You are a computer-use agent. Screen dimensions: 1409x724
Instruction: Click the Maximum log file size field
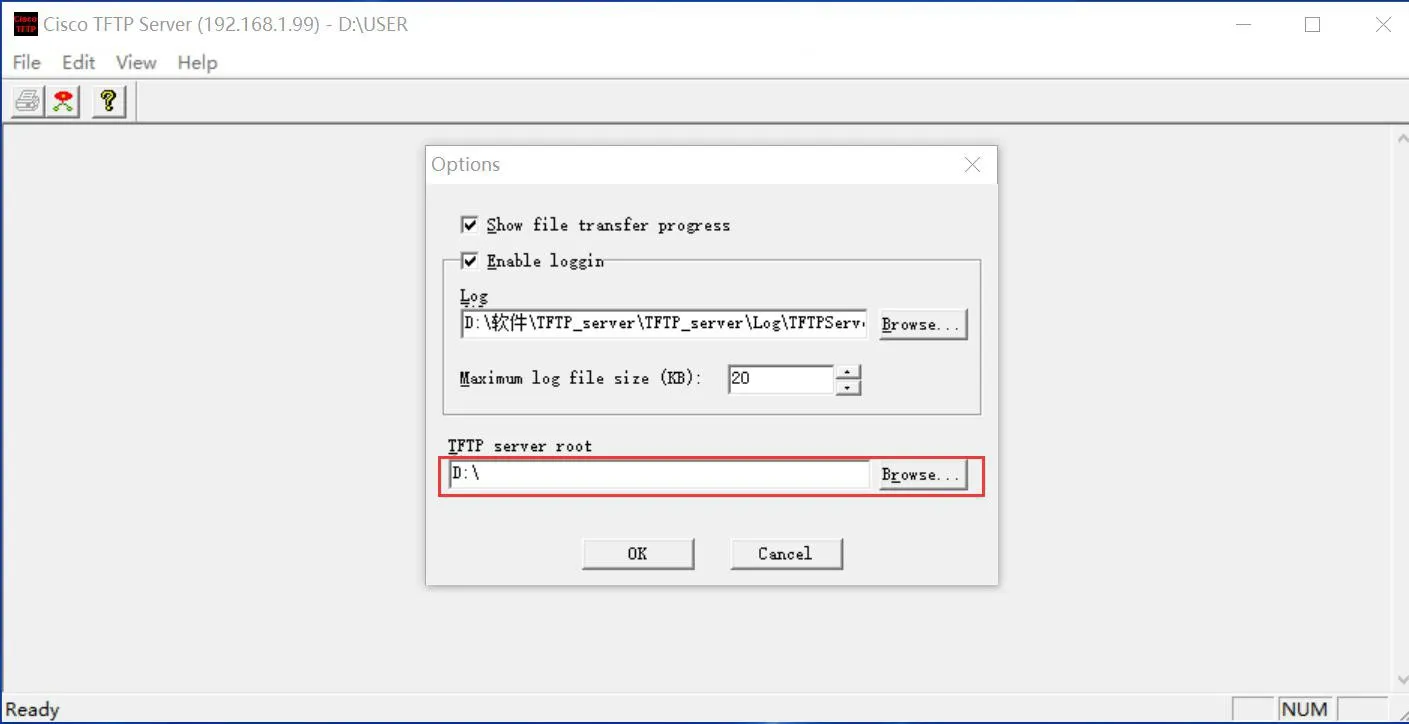(780, 379)
